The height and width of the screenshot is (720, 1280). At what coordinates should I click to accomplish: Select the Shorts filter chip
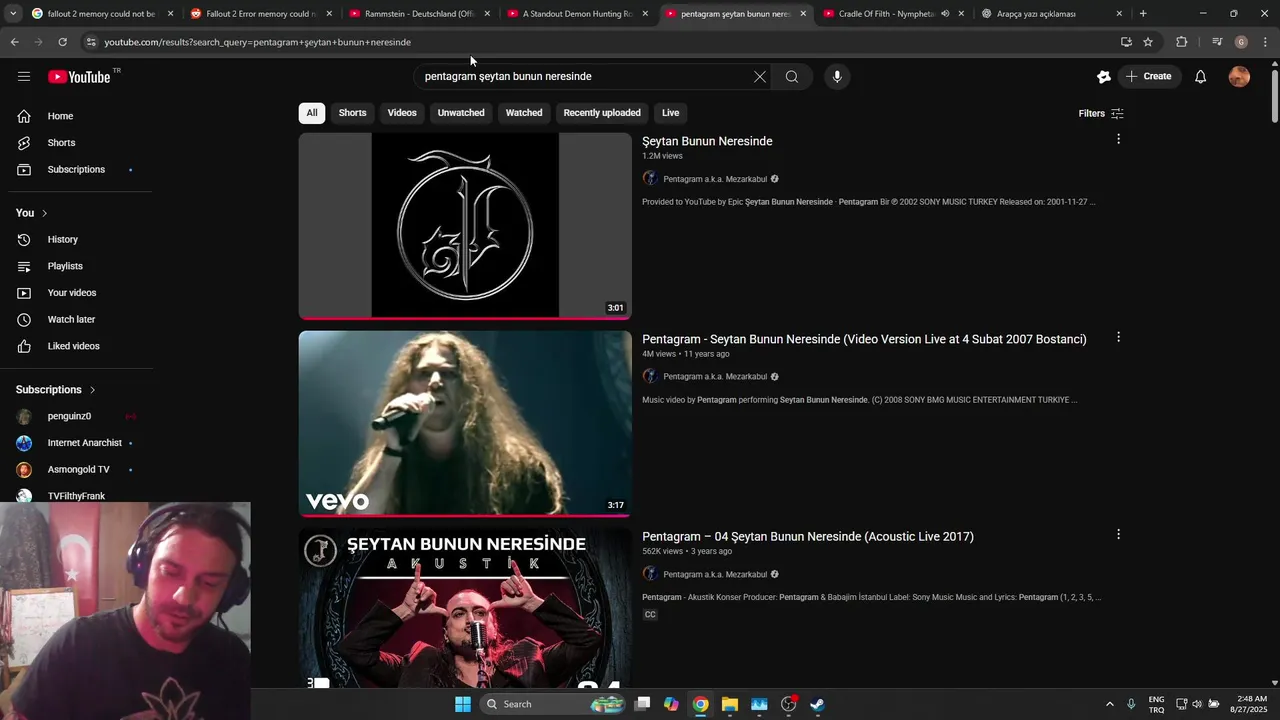pos(352,113)
